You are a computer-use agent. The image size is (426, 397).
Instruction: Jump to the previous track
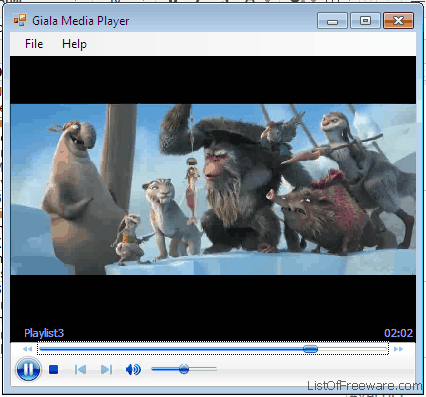coord(80,369)
